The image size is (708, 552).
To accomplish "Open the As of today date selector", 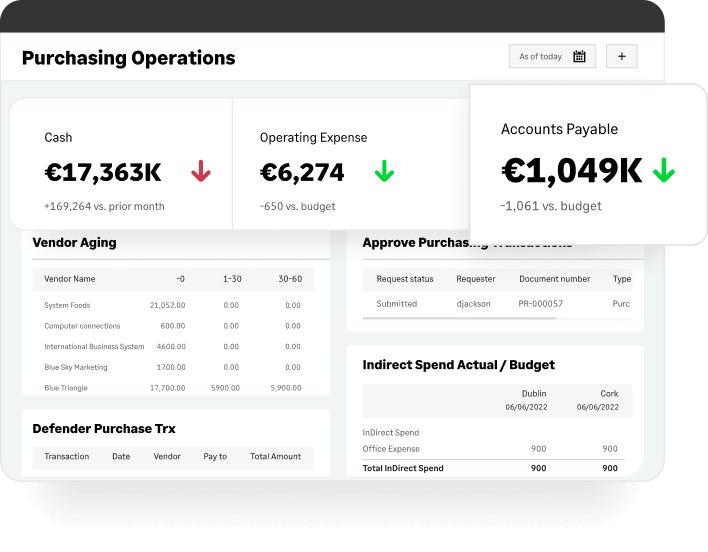I will click(x=552, y=56).
